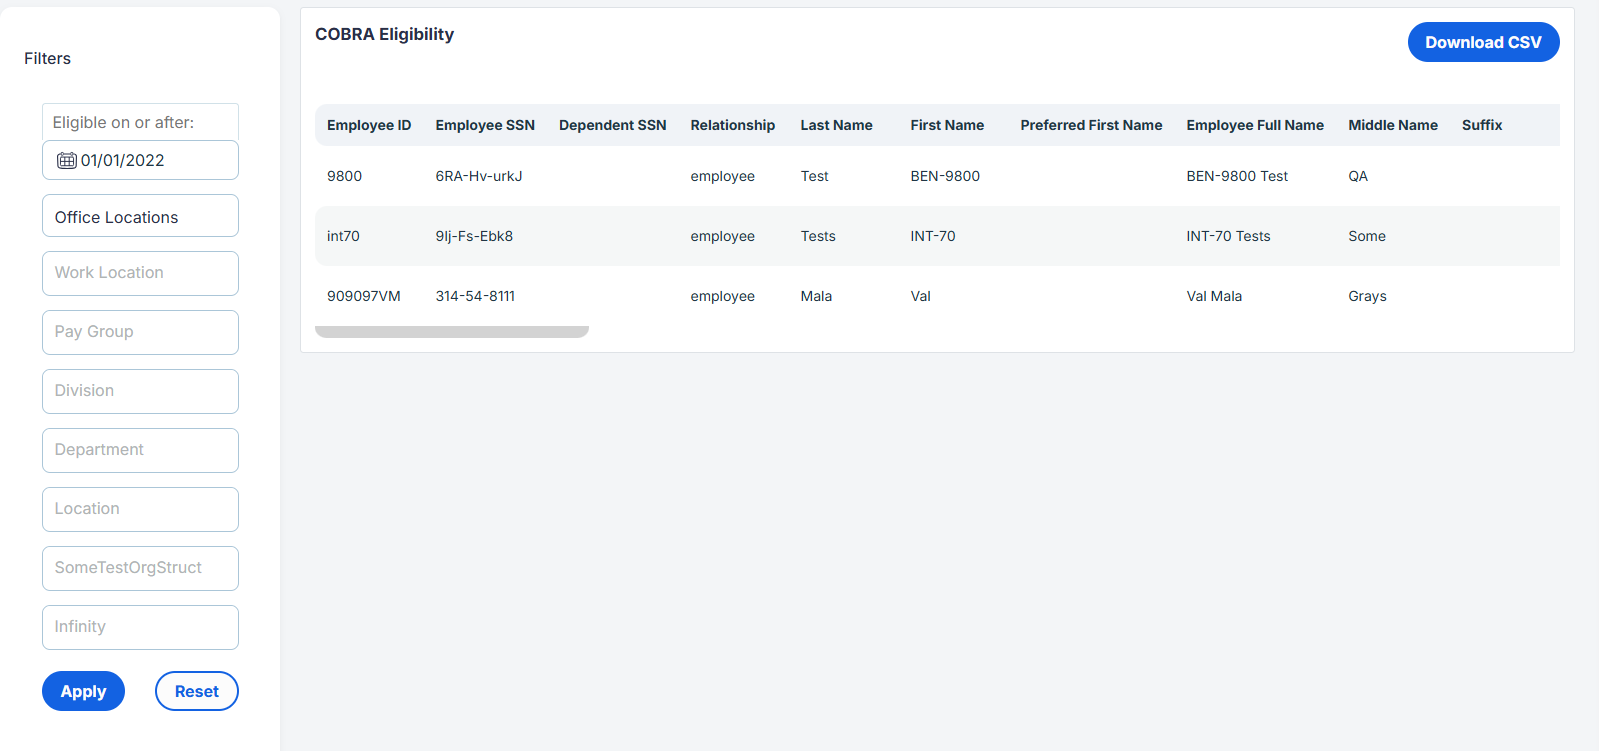
Task: Click the Eligible on or after date field
Action: (140, 160)
